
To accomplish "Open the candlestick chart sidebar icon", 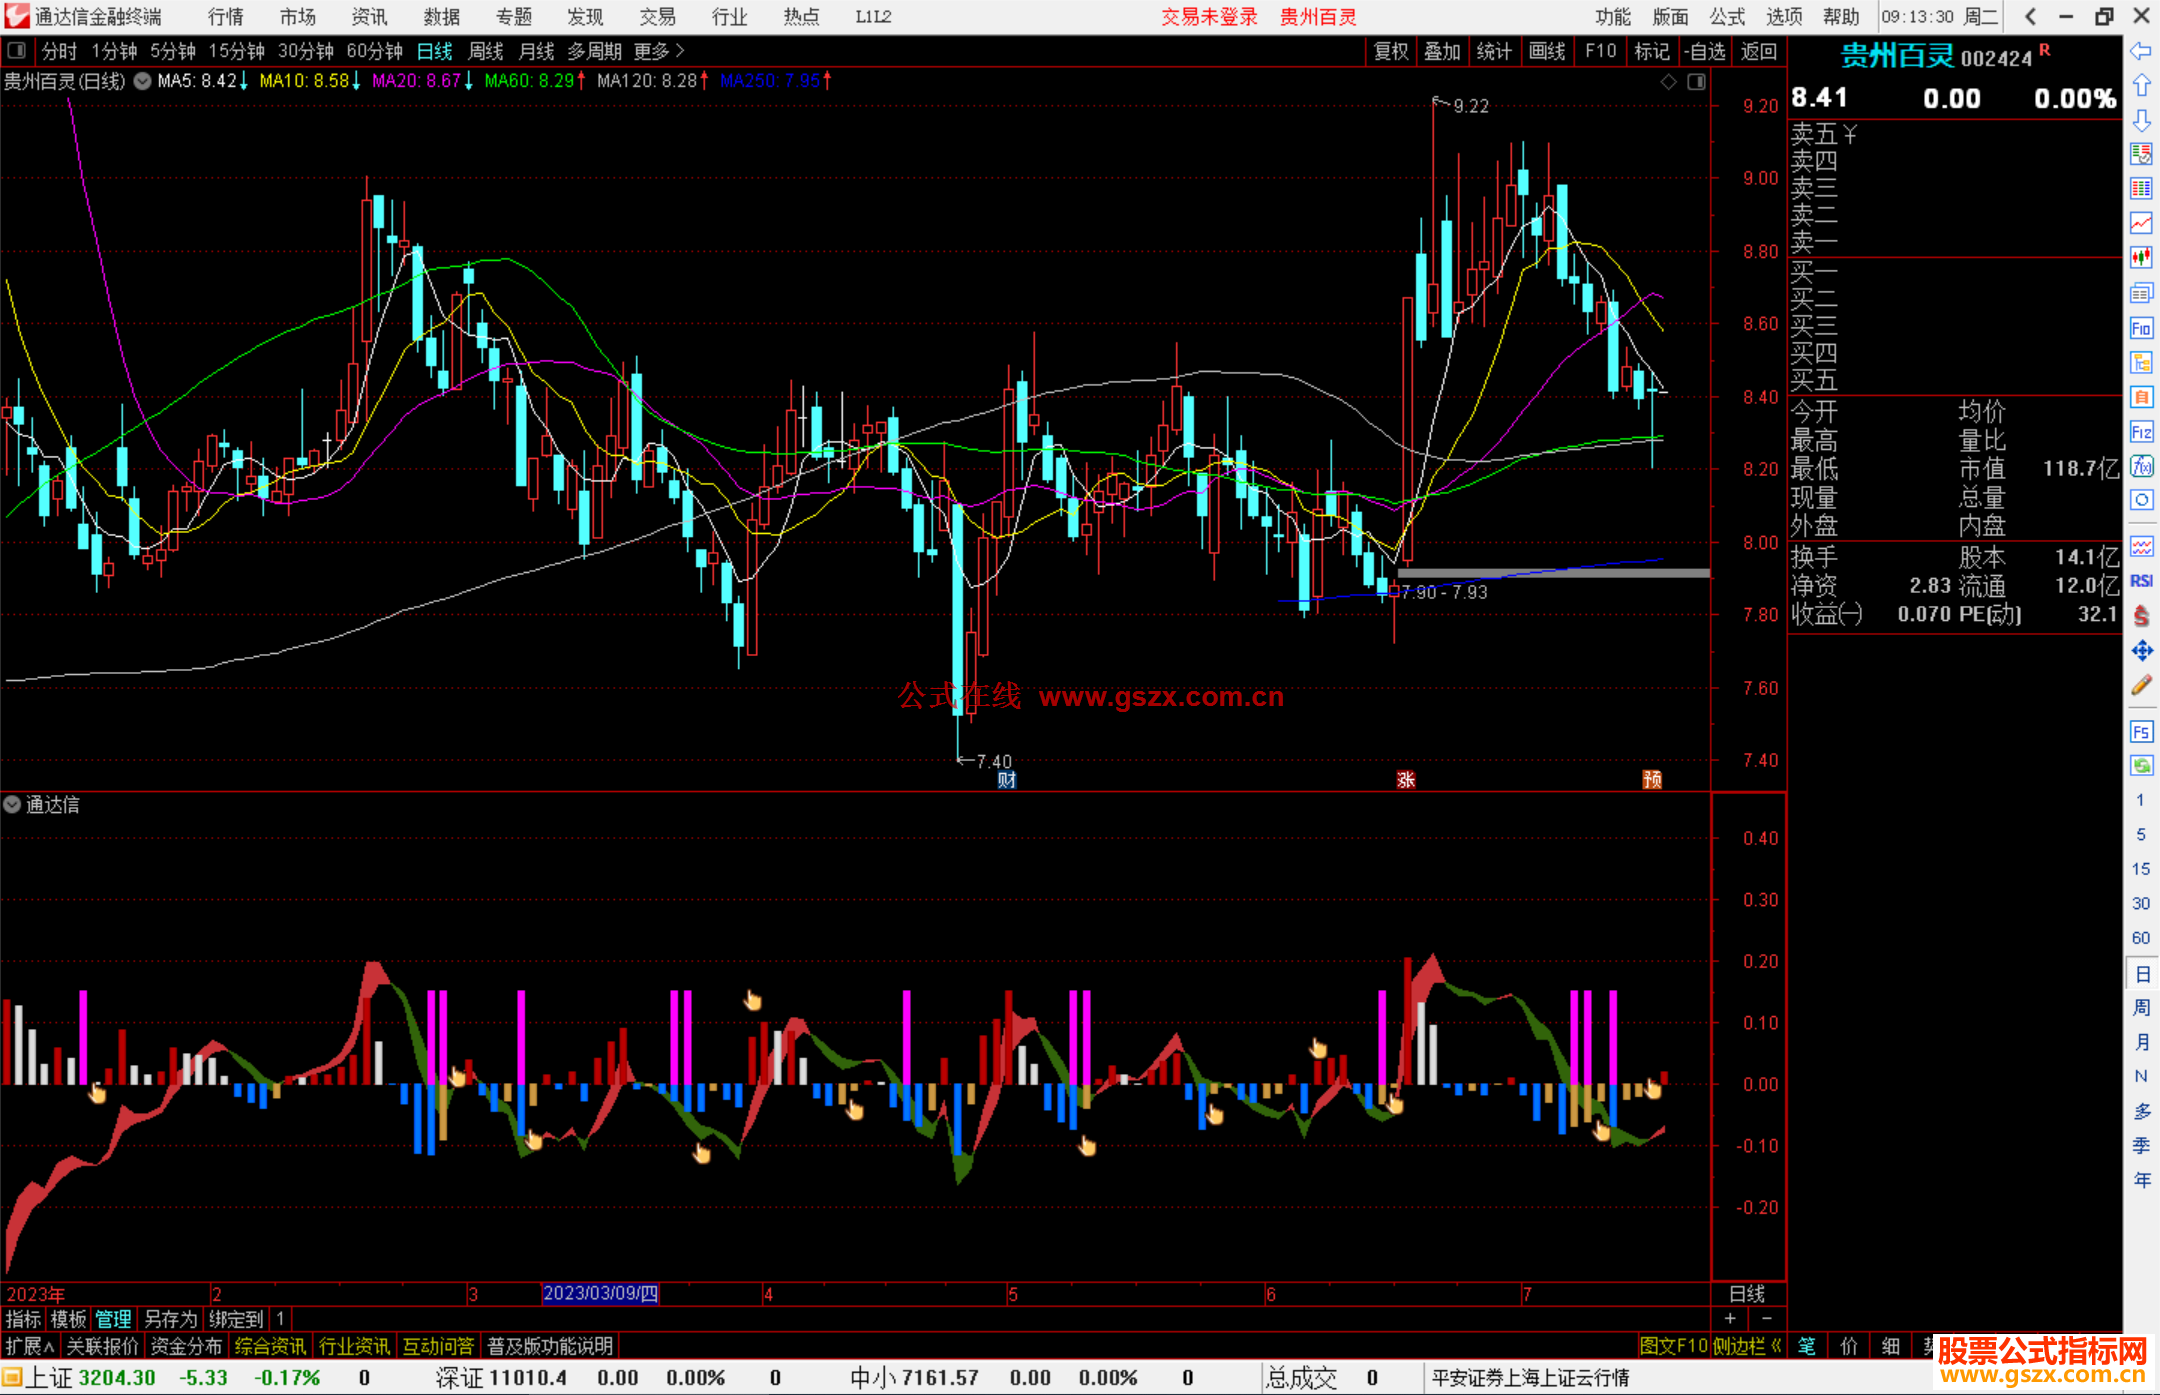I will coord(2141,257).
